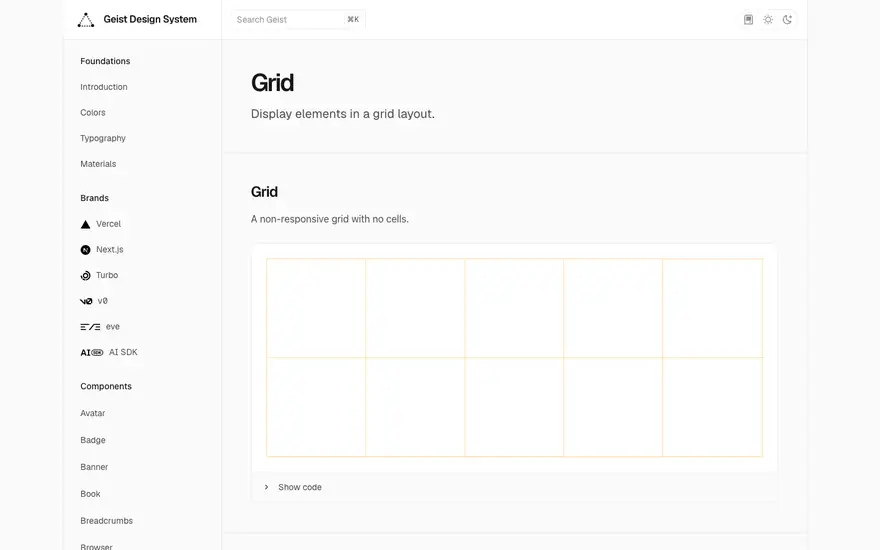Viewport: 880px width, 550px height.
Task: Select the system theme icon
Action: pos(748,20)
